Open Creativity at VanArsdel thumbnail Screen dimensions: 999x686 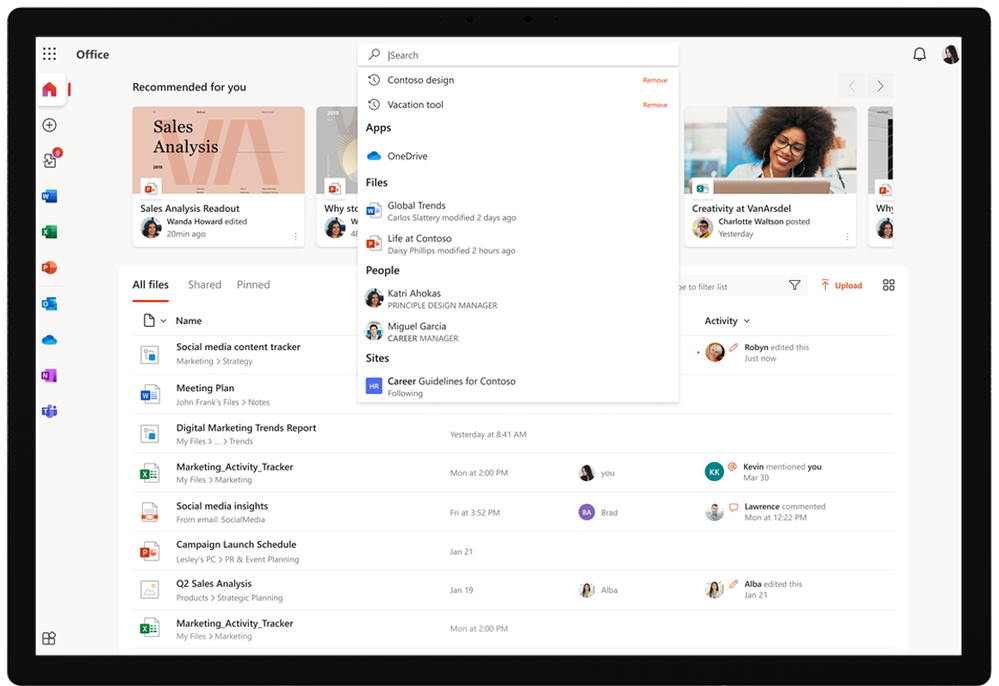(770, 150)
